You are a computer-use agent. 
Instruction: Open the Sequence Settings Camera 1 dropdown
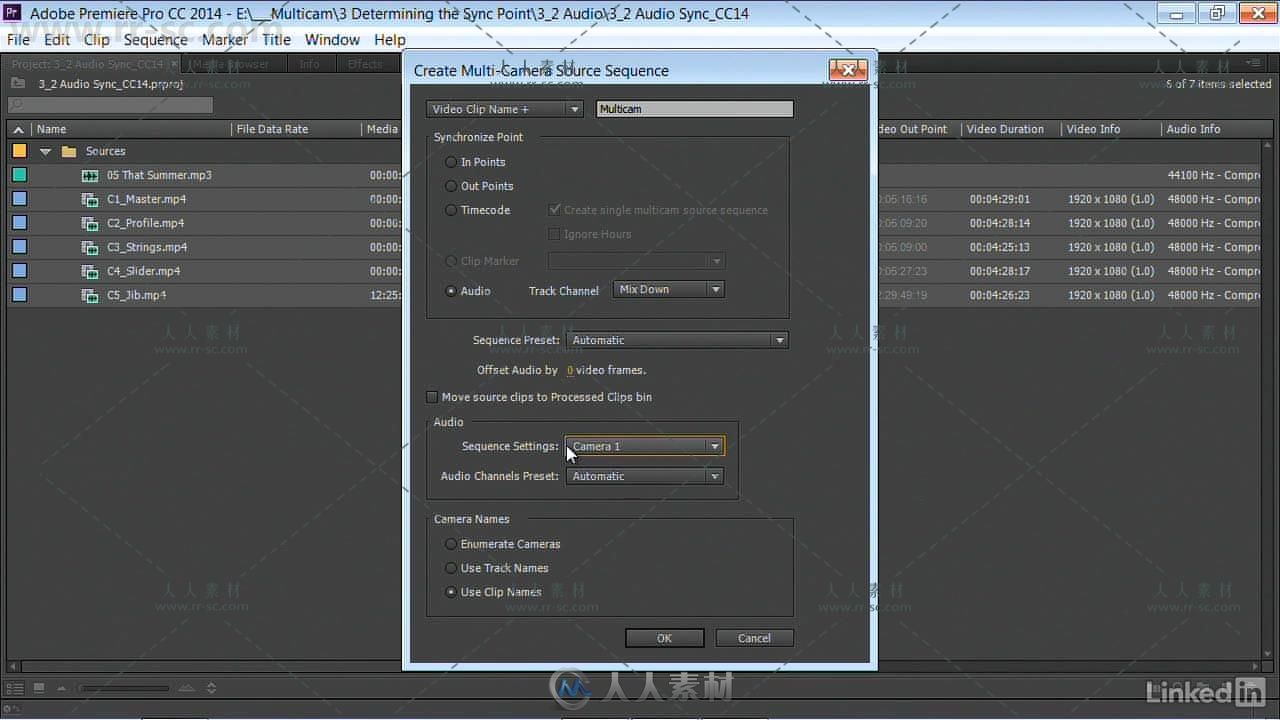click(x=645, y=446)
